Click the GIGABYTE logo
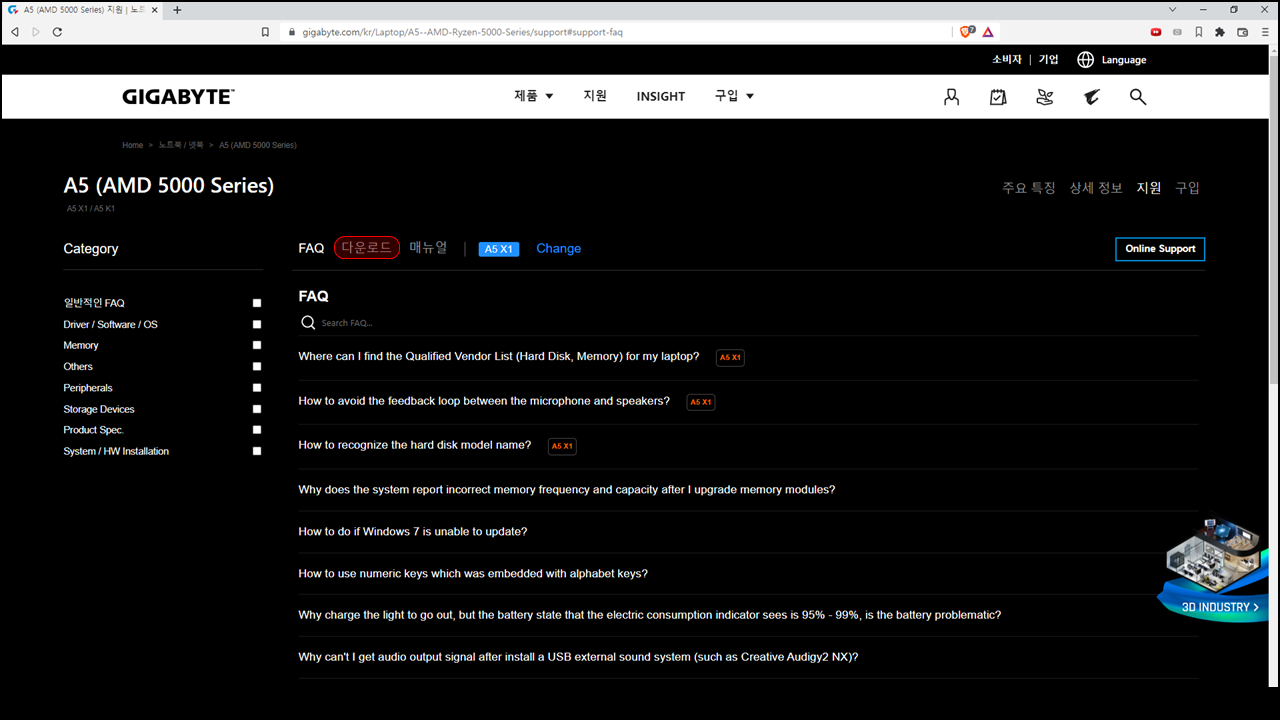The width and height of the screenshot is (1280, 720). (x=178, y=97)
